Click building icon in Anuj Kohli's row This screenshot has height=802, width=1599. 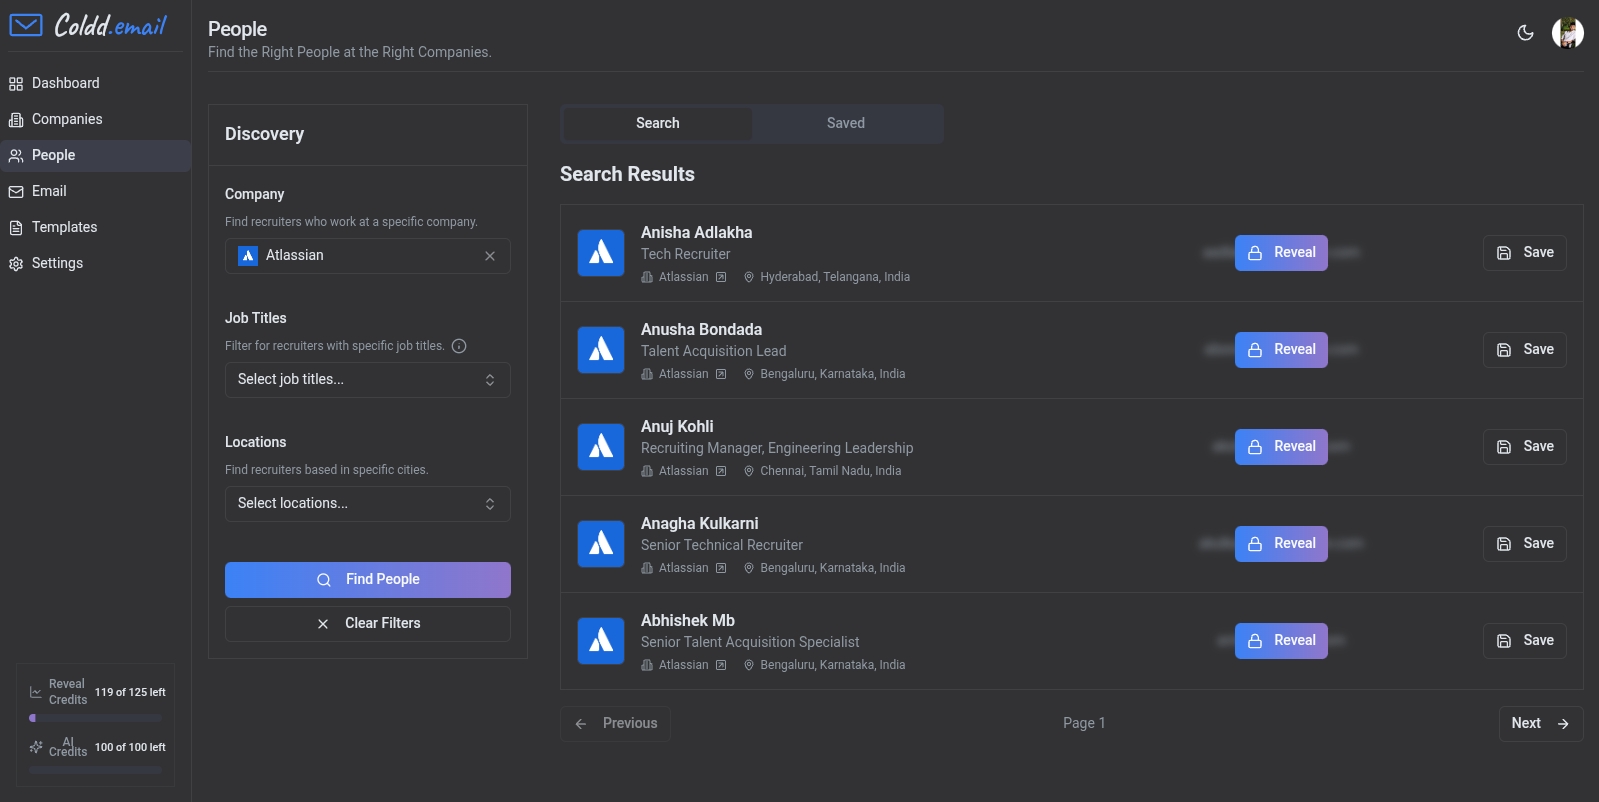point(647,471)
